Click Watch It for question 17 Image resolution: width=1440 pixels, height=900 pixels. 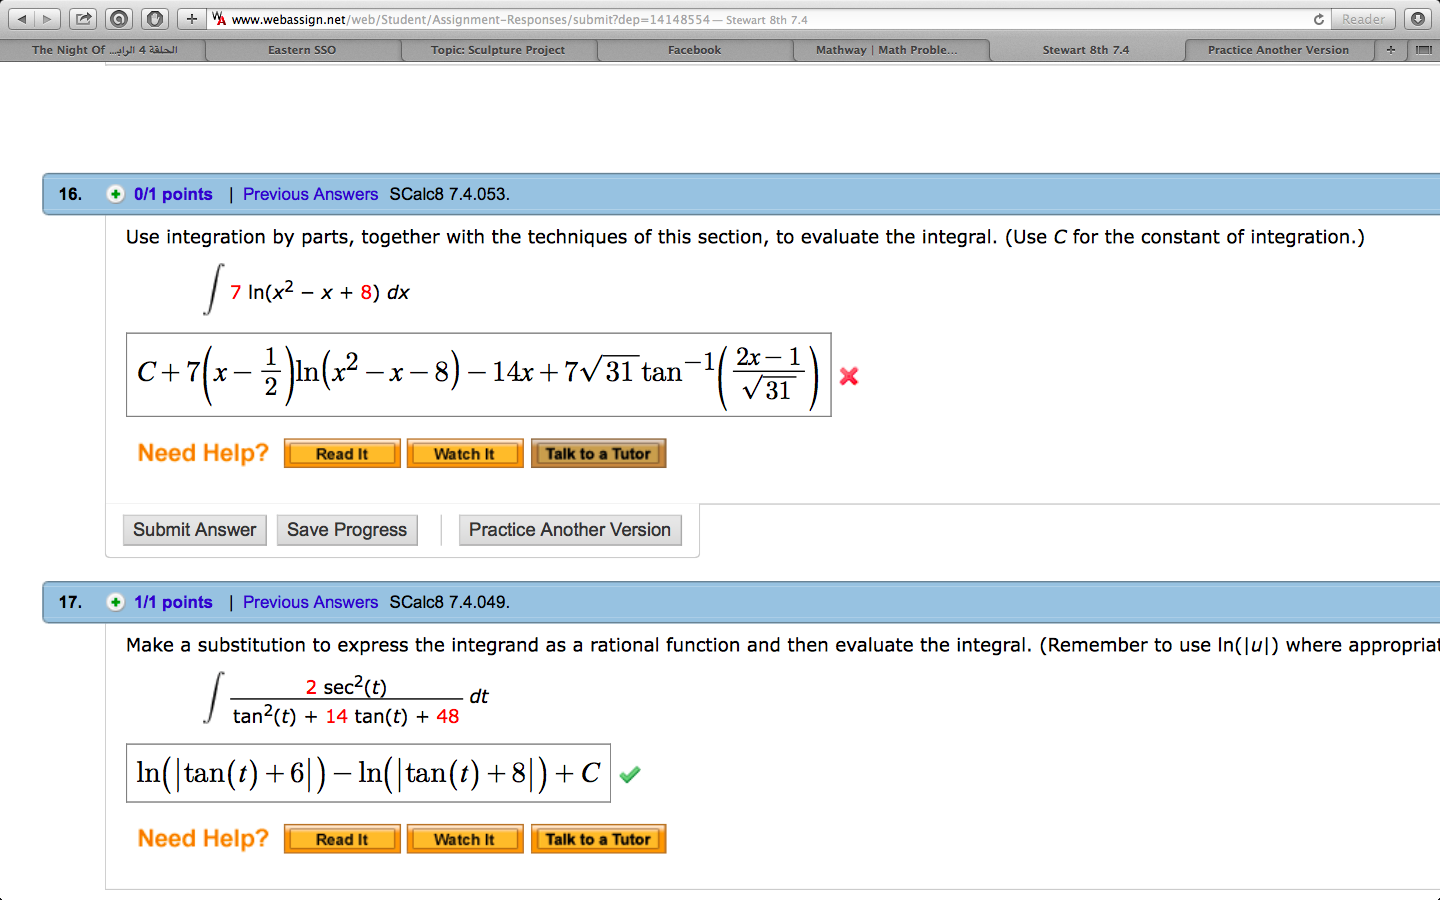(465, 839)
